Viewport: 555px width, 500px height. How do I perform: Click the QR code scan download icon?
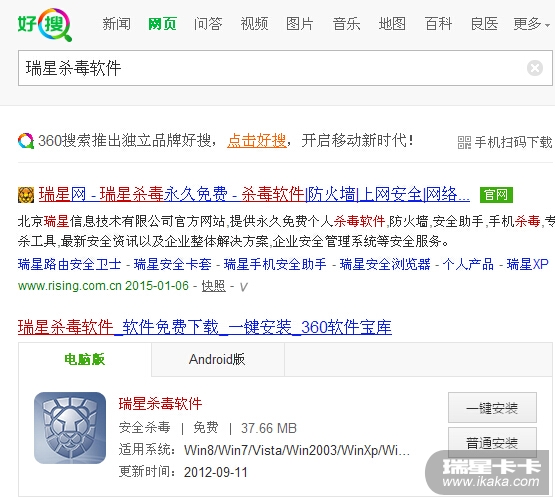click(464, 142)
